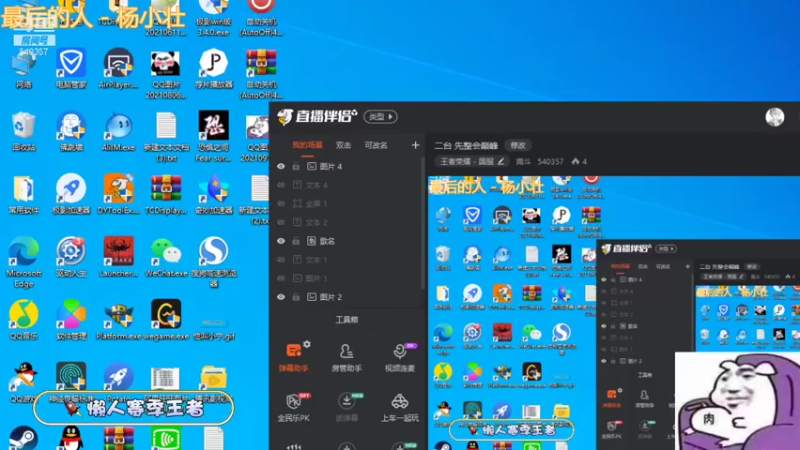Select the 歌名 source row

(x=348, y=241)
